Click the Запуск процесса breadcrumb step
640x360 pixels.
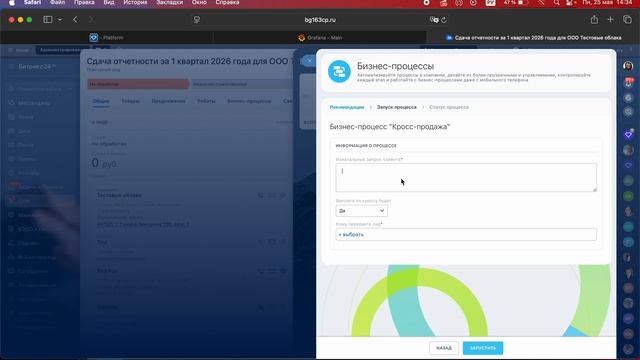[397, 107]
